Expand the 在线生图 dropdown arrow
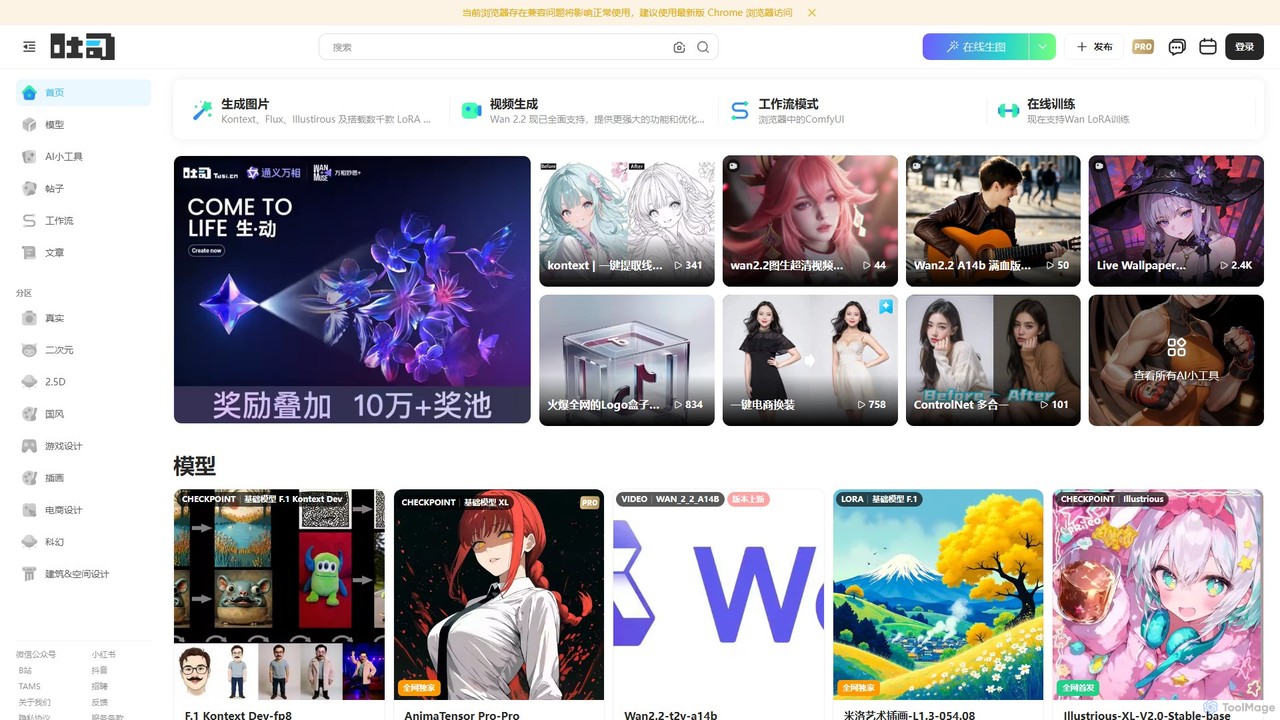The height and width of the screenshot is (720, 1280). pyautogui.click(x=1042, y=47)
